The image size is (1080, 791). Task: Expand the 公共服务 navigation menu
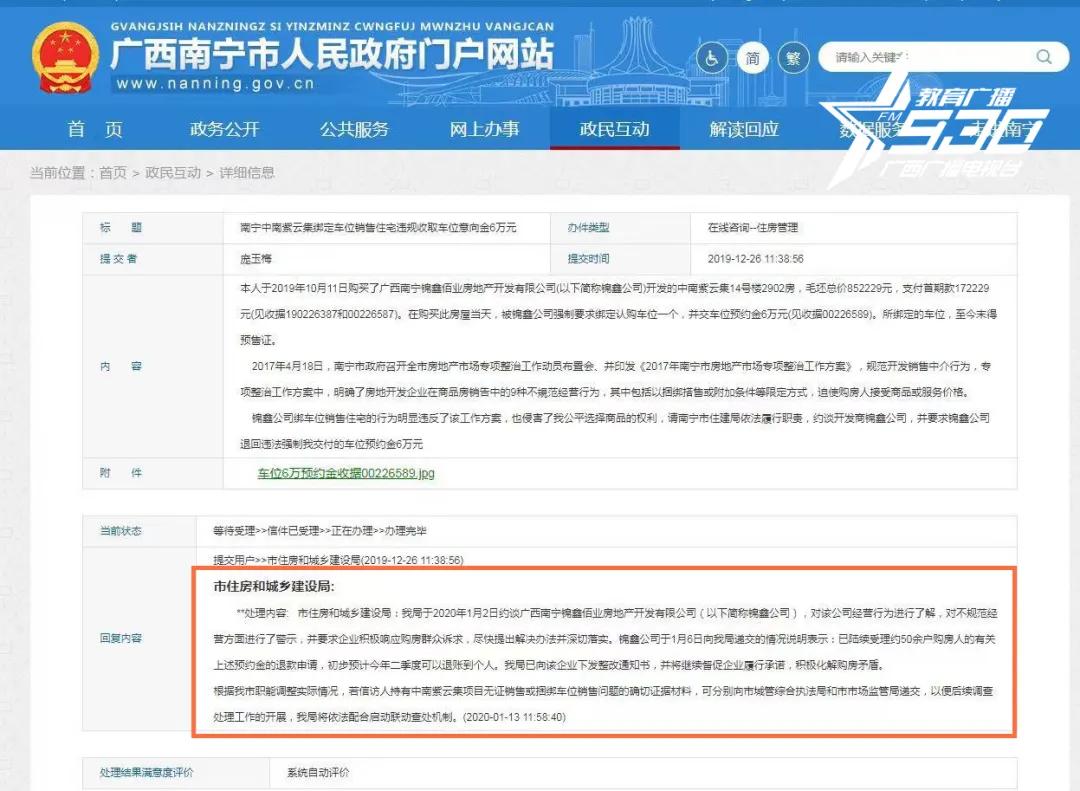click(353, 129)
